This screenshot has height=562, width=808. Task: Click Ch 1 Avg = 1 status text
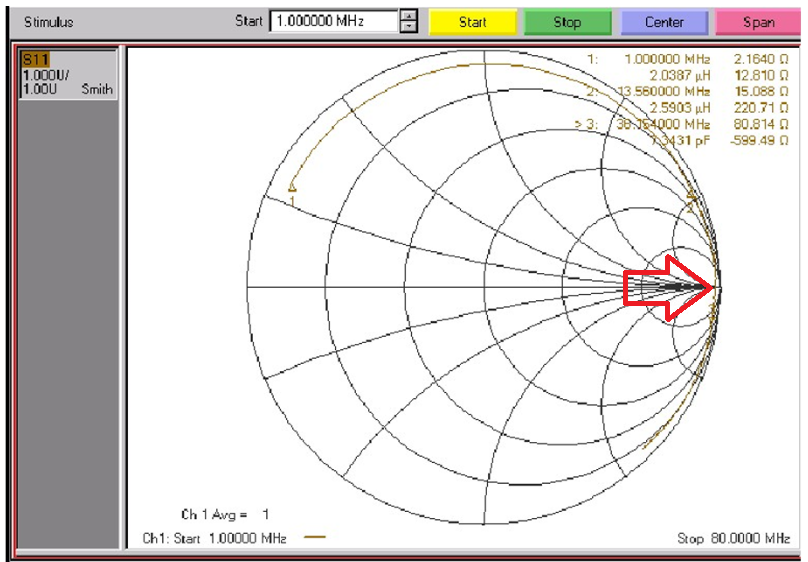[225, 514]
